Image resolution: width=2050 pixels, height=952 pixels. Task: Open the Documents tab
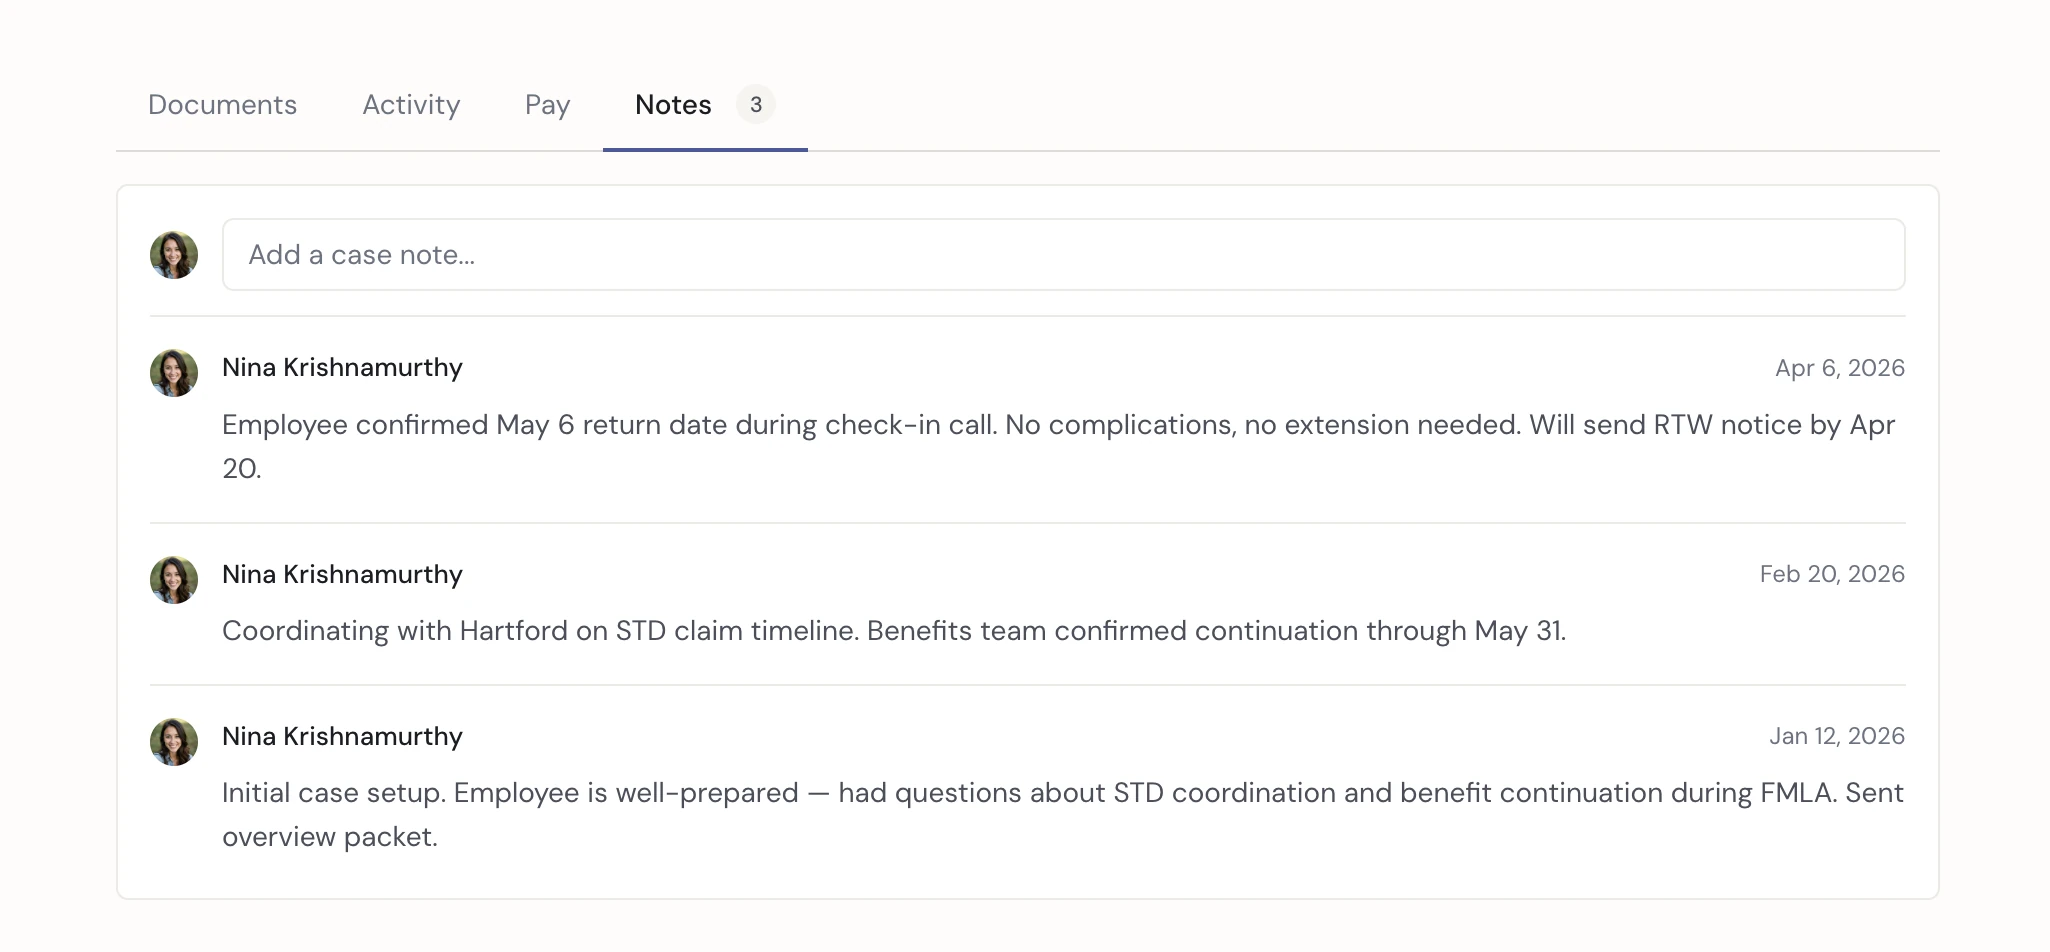[222, 105]
